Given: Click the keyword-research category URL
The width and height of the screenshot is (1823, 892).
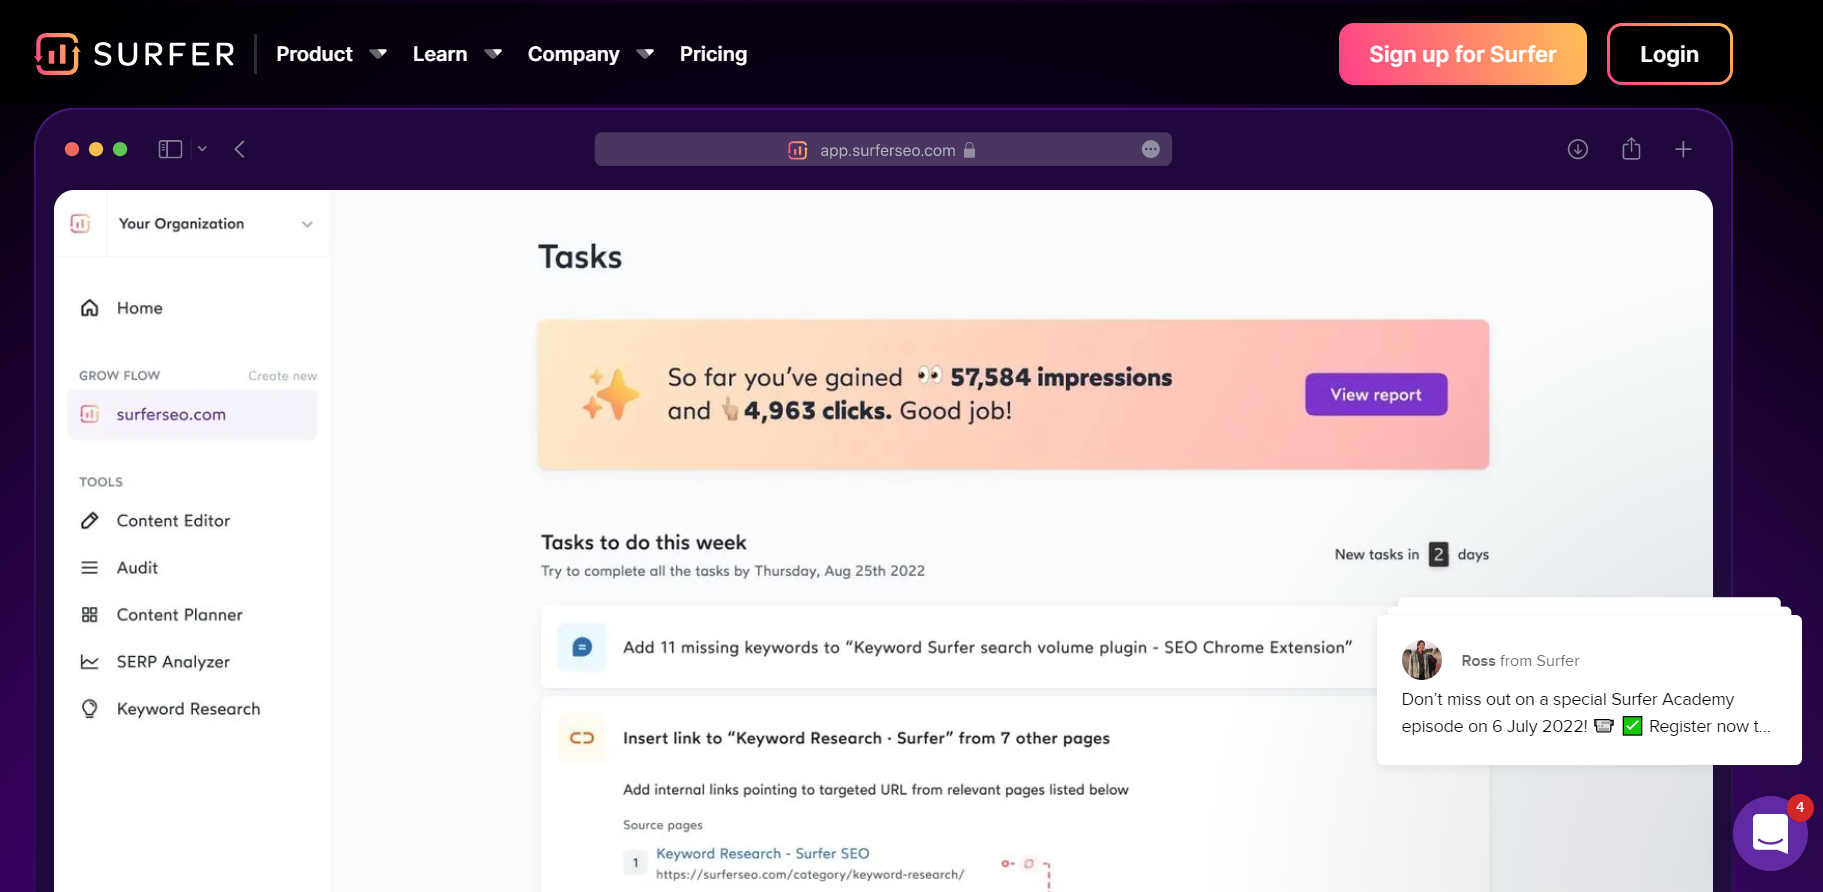Looking at the screenshot, I should (810, 874).
